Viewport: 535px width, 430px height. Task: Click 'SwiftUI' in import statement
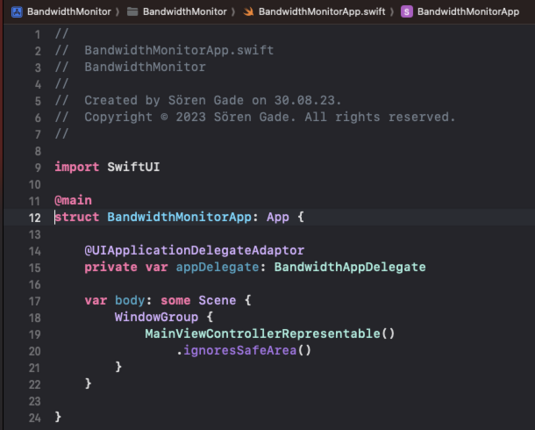coord(133,167)
